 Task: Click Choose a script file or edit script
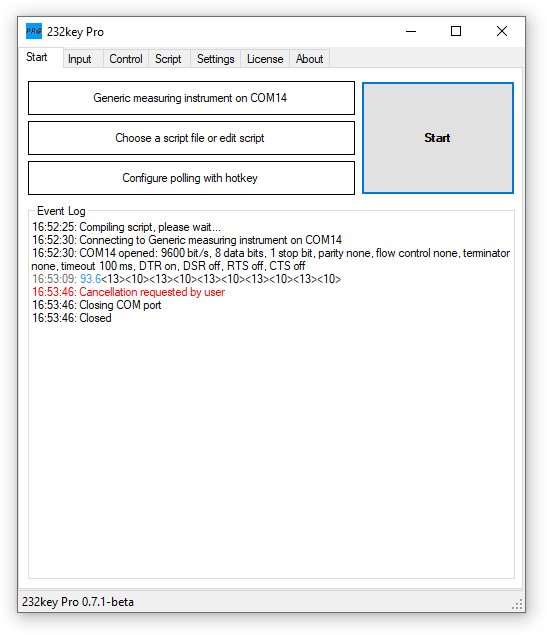(x=191, y=138)
